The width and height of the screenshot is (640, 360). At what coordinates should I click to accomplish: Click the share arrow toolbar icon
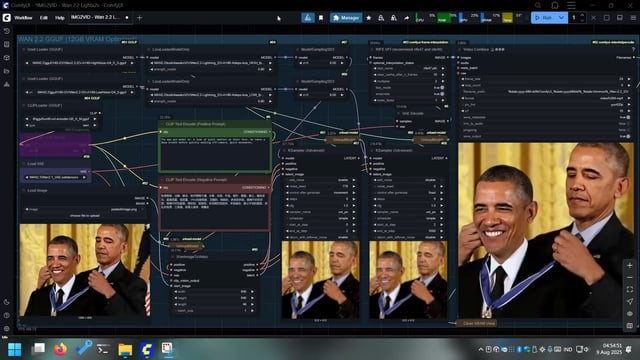click(x=407, y=18)
